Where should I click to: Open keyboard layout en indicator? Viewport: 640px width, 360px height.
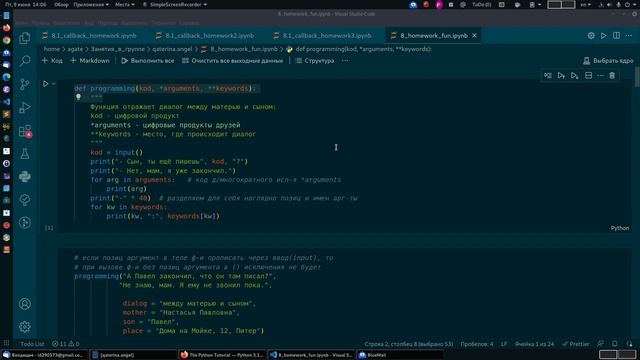pos(585,4)
